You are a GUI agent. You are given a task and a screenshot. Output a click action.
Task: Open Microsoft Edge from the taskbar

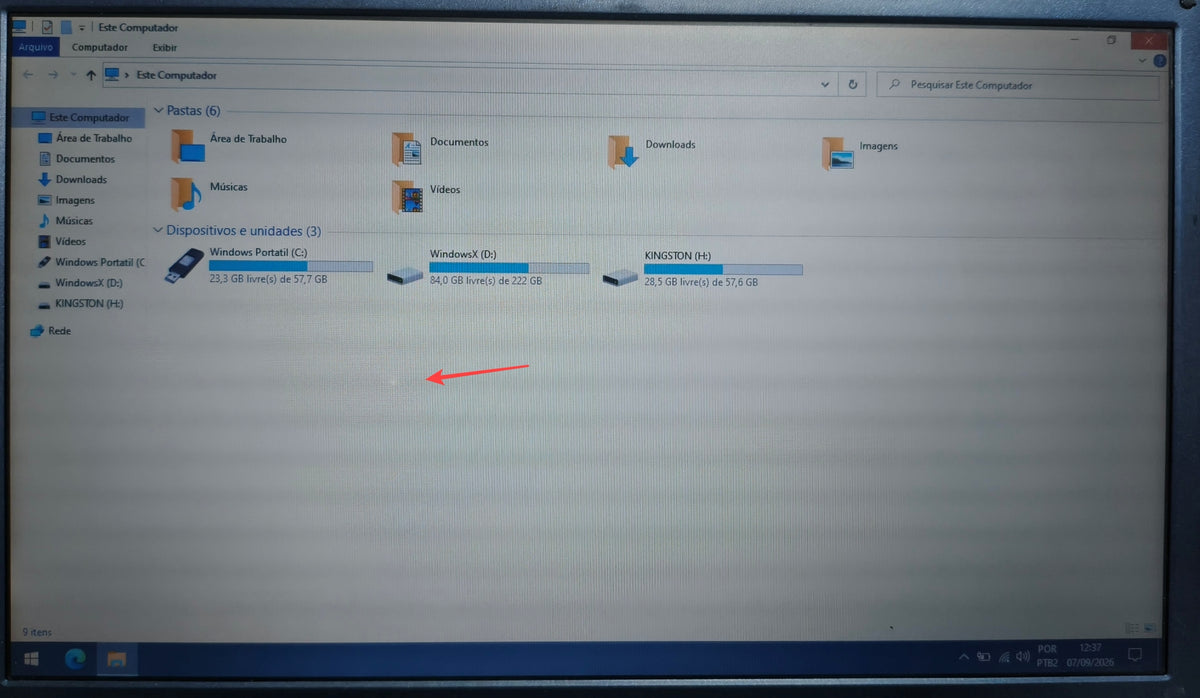75,658
